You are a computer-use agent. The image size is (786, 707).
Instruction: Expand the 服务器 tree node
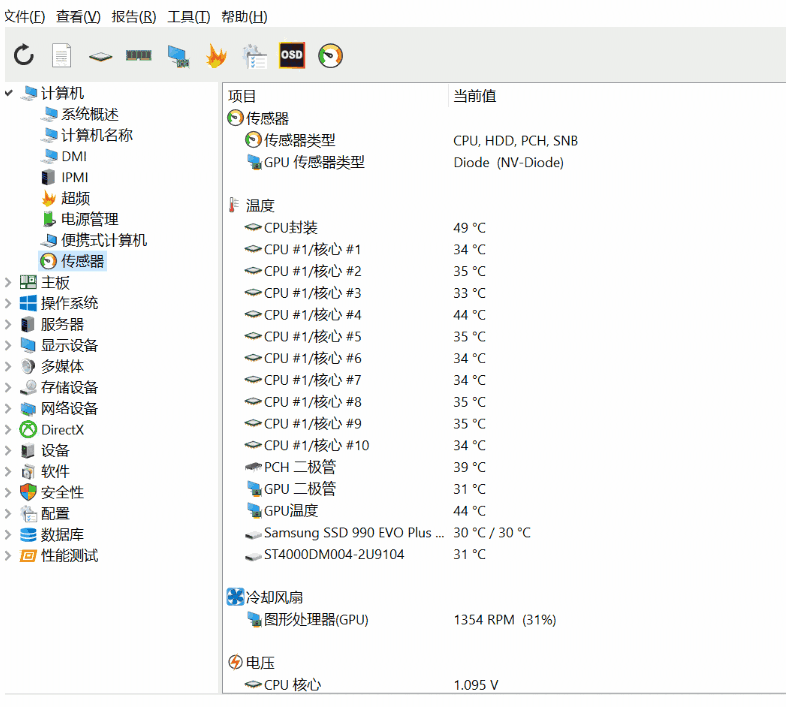point(9,324)
